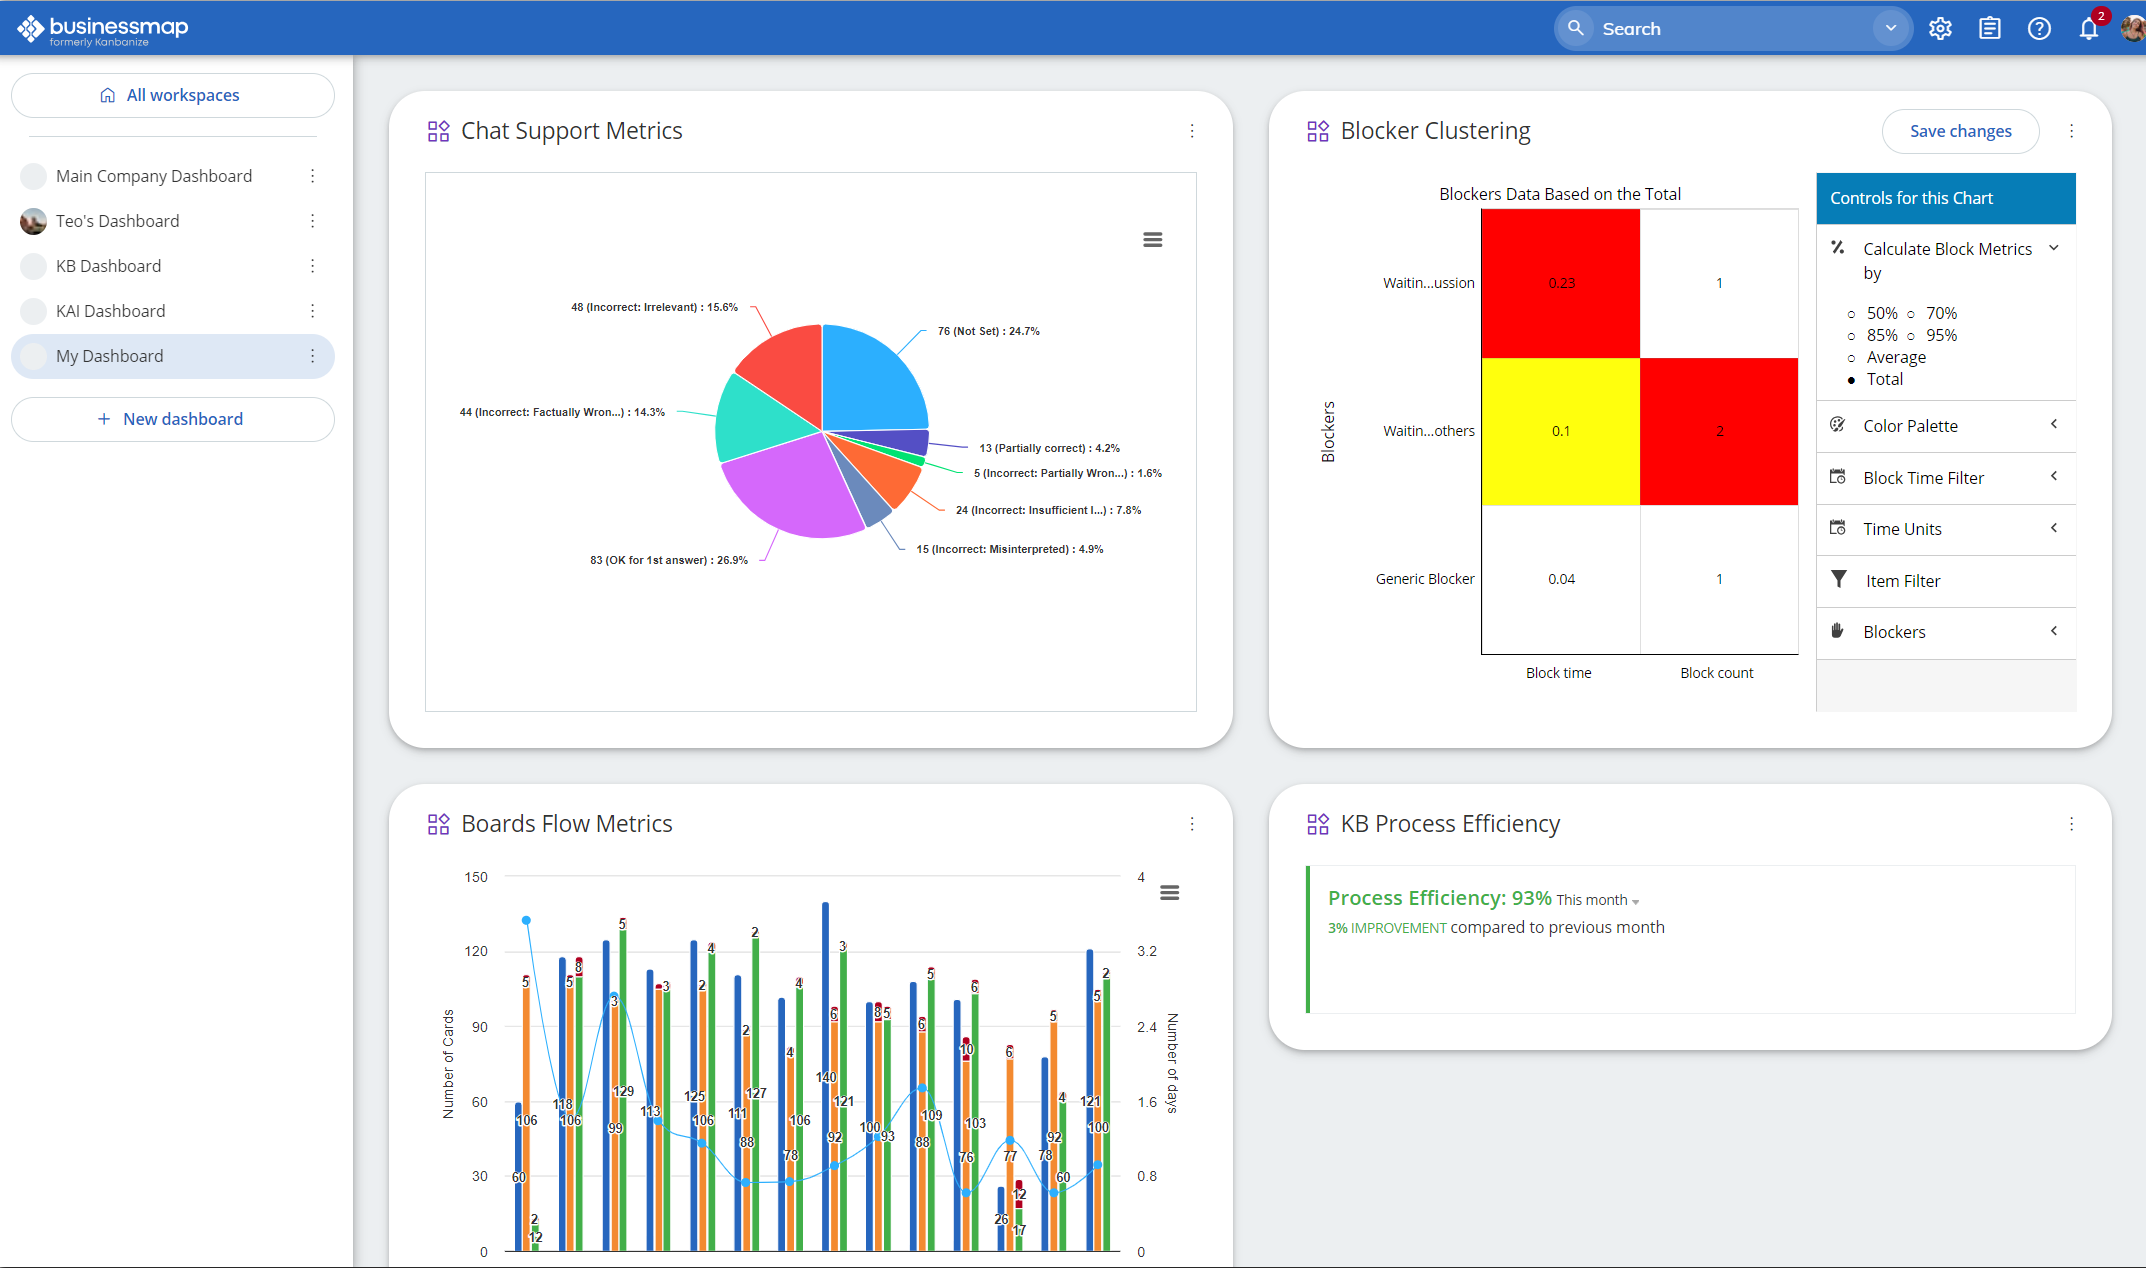Image resolution: width=2146 pixels, height=1268 pixels.
Task: Click the settings gear icon in top bar
Action: 1941,27
